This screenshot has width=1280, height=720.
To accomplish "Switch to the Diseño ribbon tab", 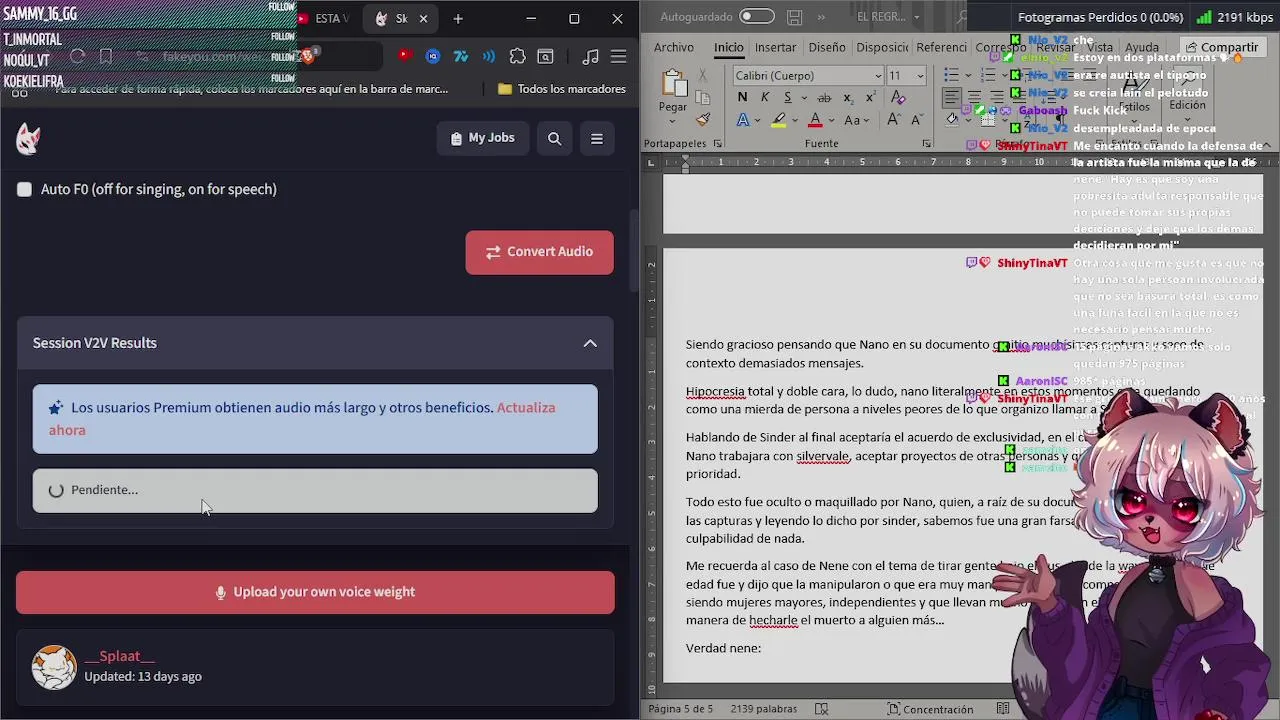I will coord(827,47).
